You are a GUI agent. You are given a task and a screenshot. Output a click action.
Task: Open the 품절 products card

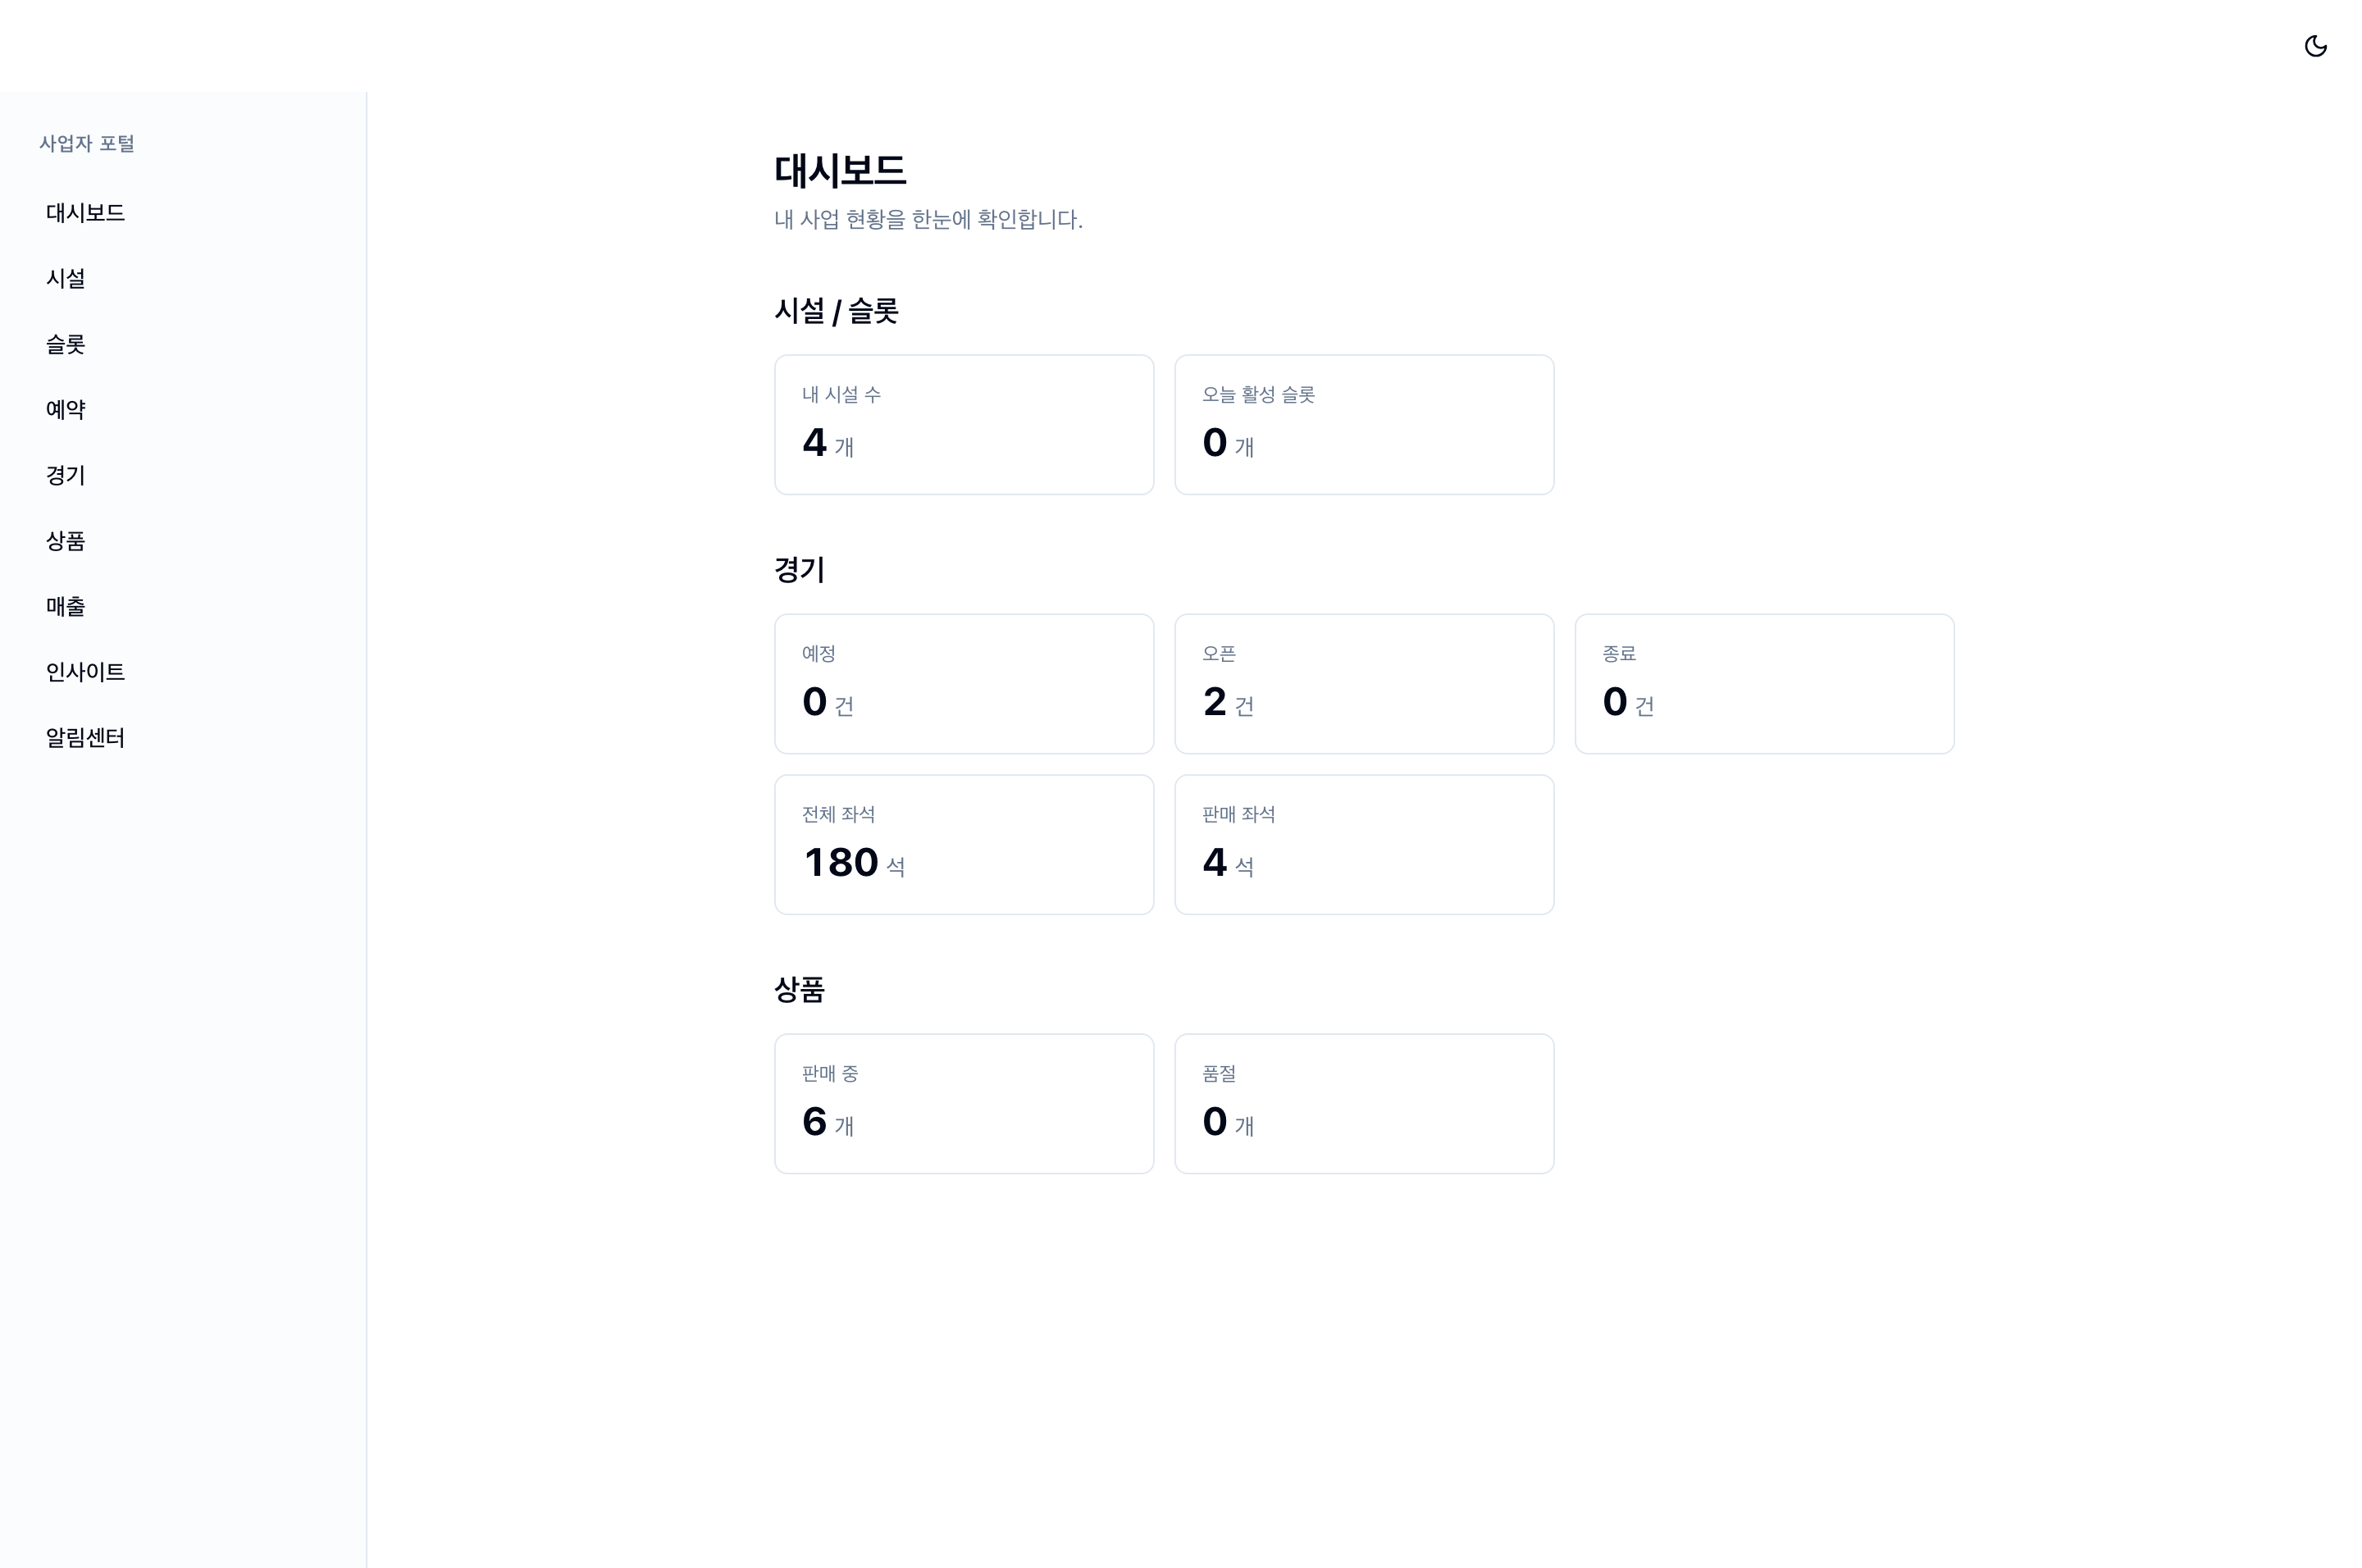pos(1364,1104)
